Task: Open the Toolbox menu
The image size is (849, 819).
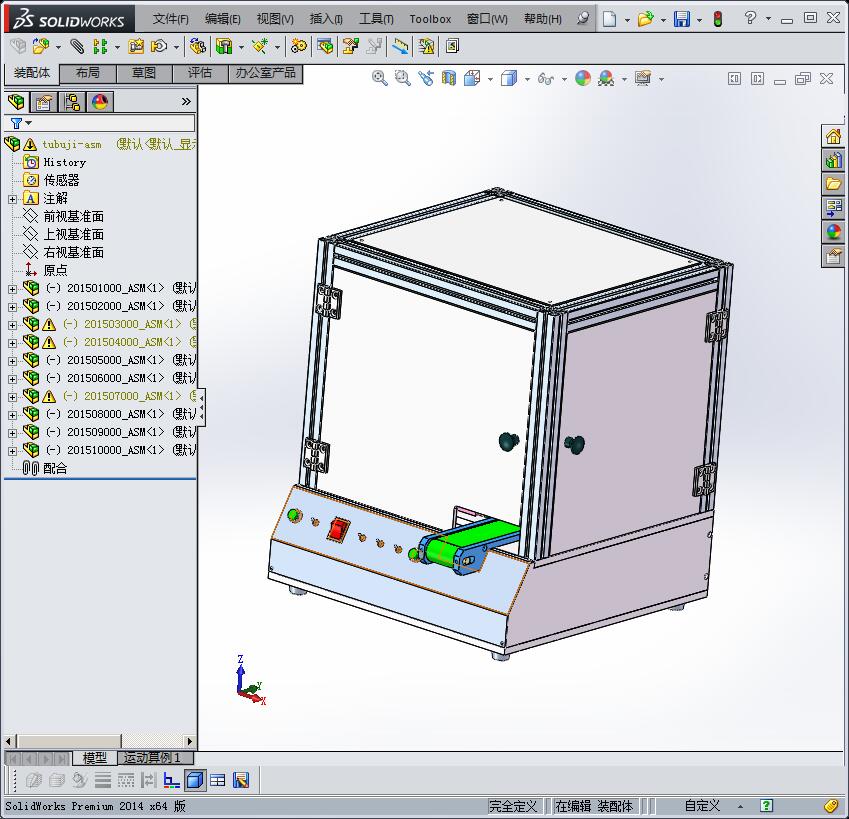Action: tap(430, 19)
